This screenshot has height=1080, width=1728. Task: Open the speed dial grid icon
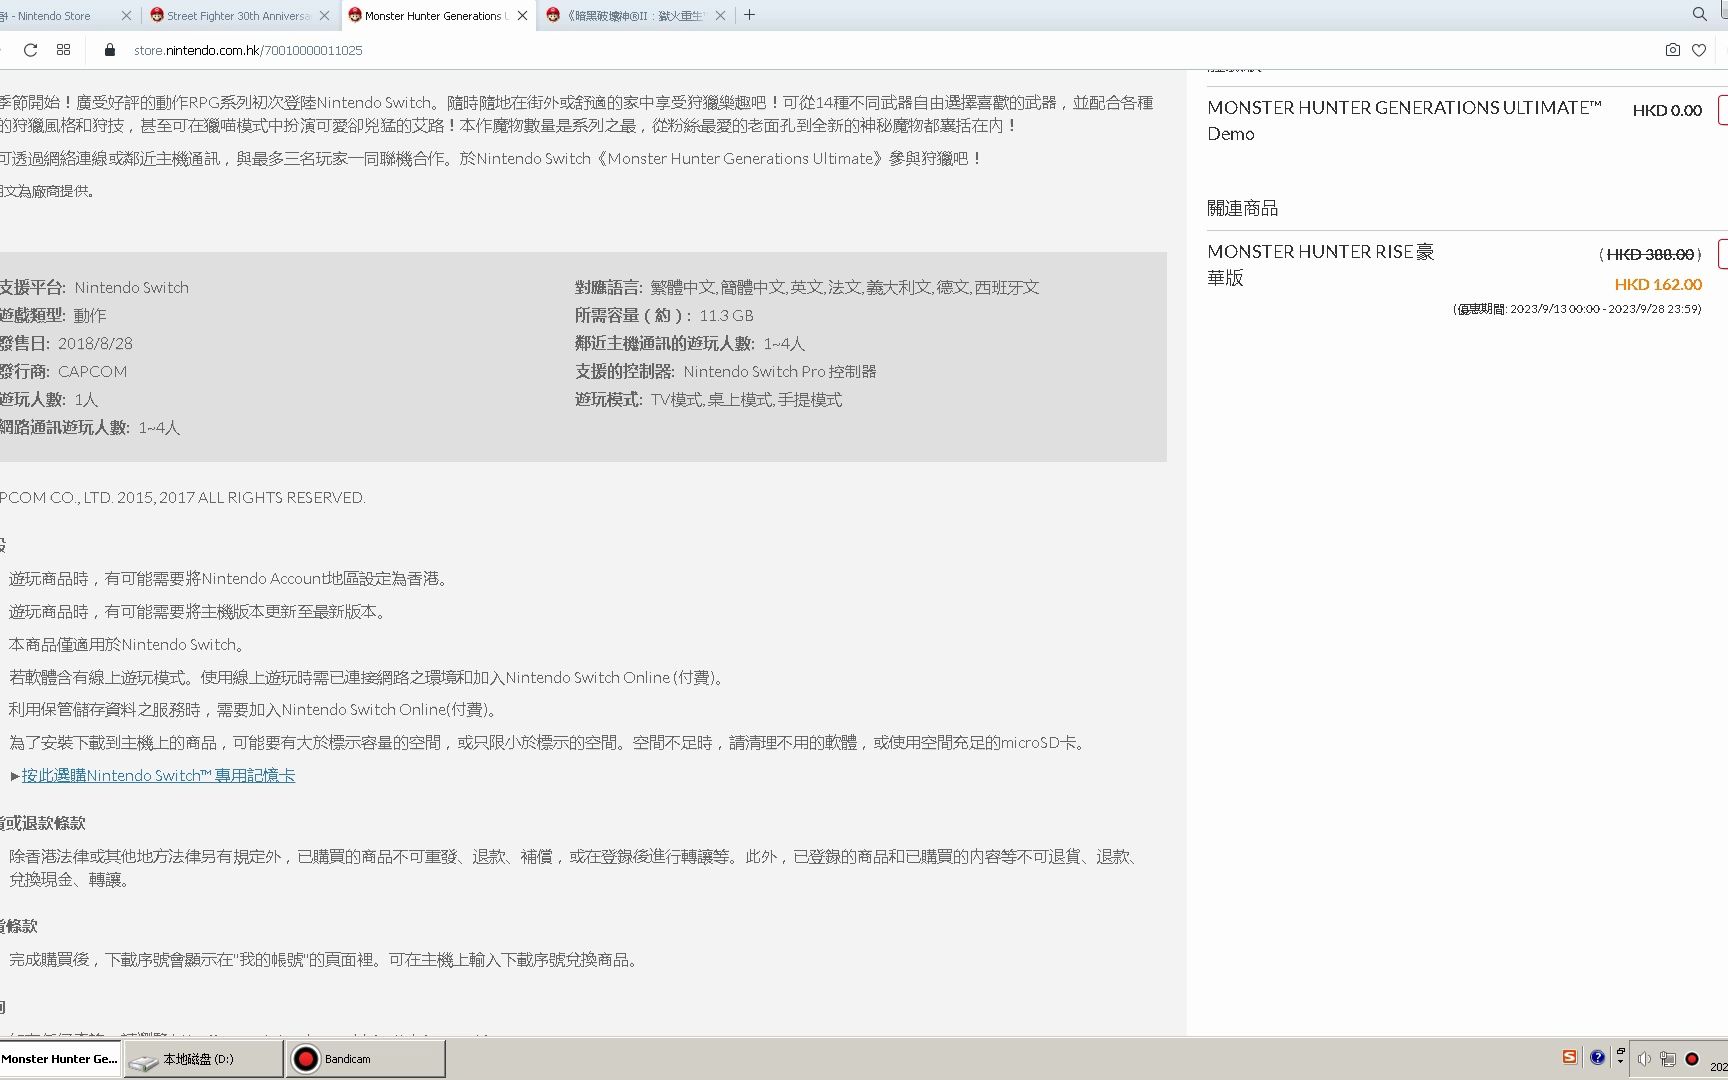(63, 50)
